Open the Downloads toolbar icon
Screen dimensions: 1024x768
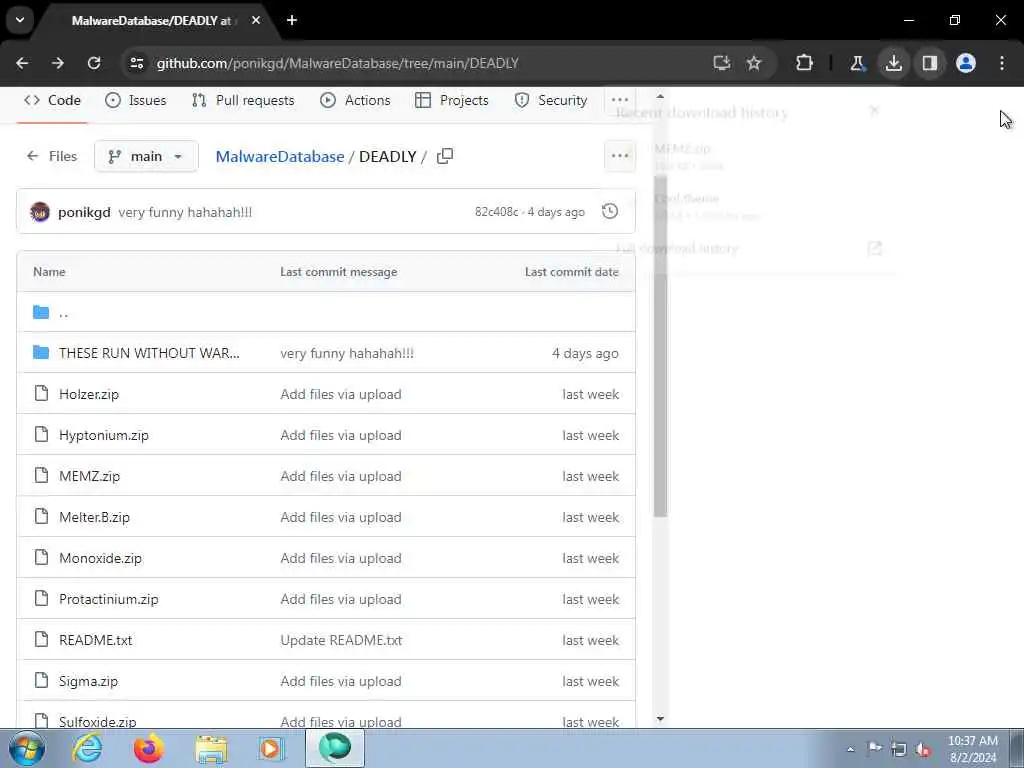pos(894,63)
